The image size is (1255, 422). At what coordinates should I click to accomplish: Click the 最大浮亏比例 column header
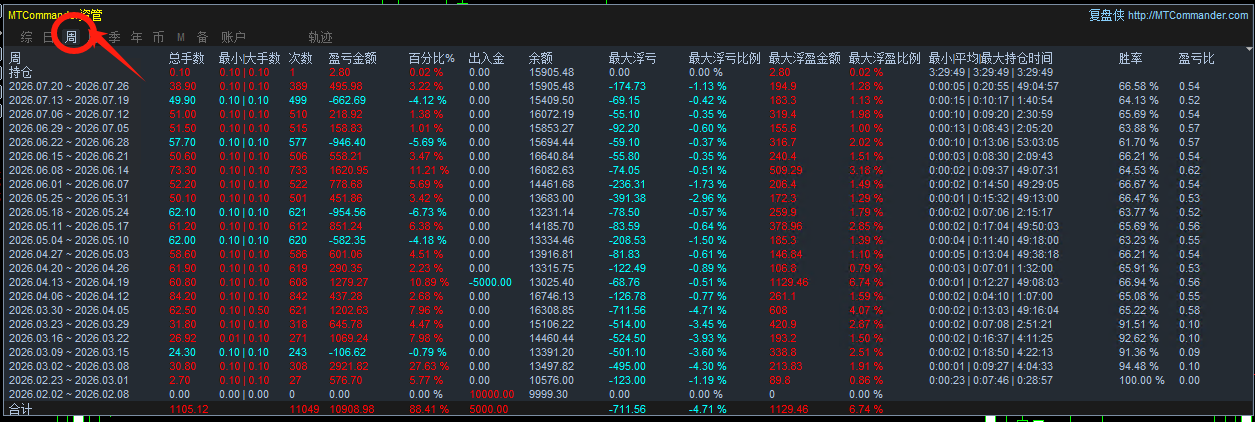(724, 58)
